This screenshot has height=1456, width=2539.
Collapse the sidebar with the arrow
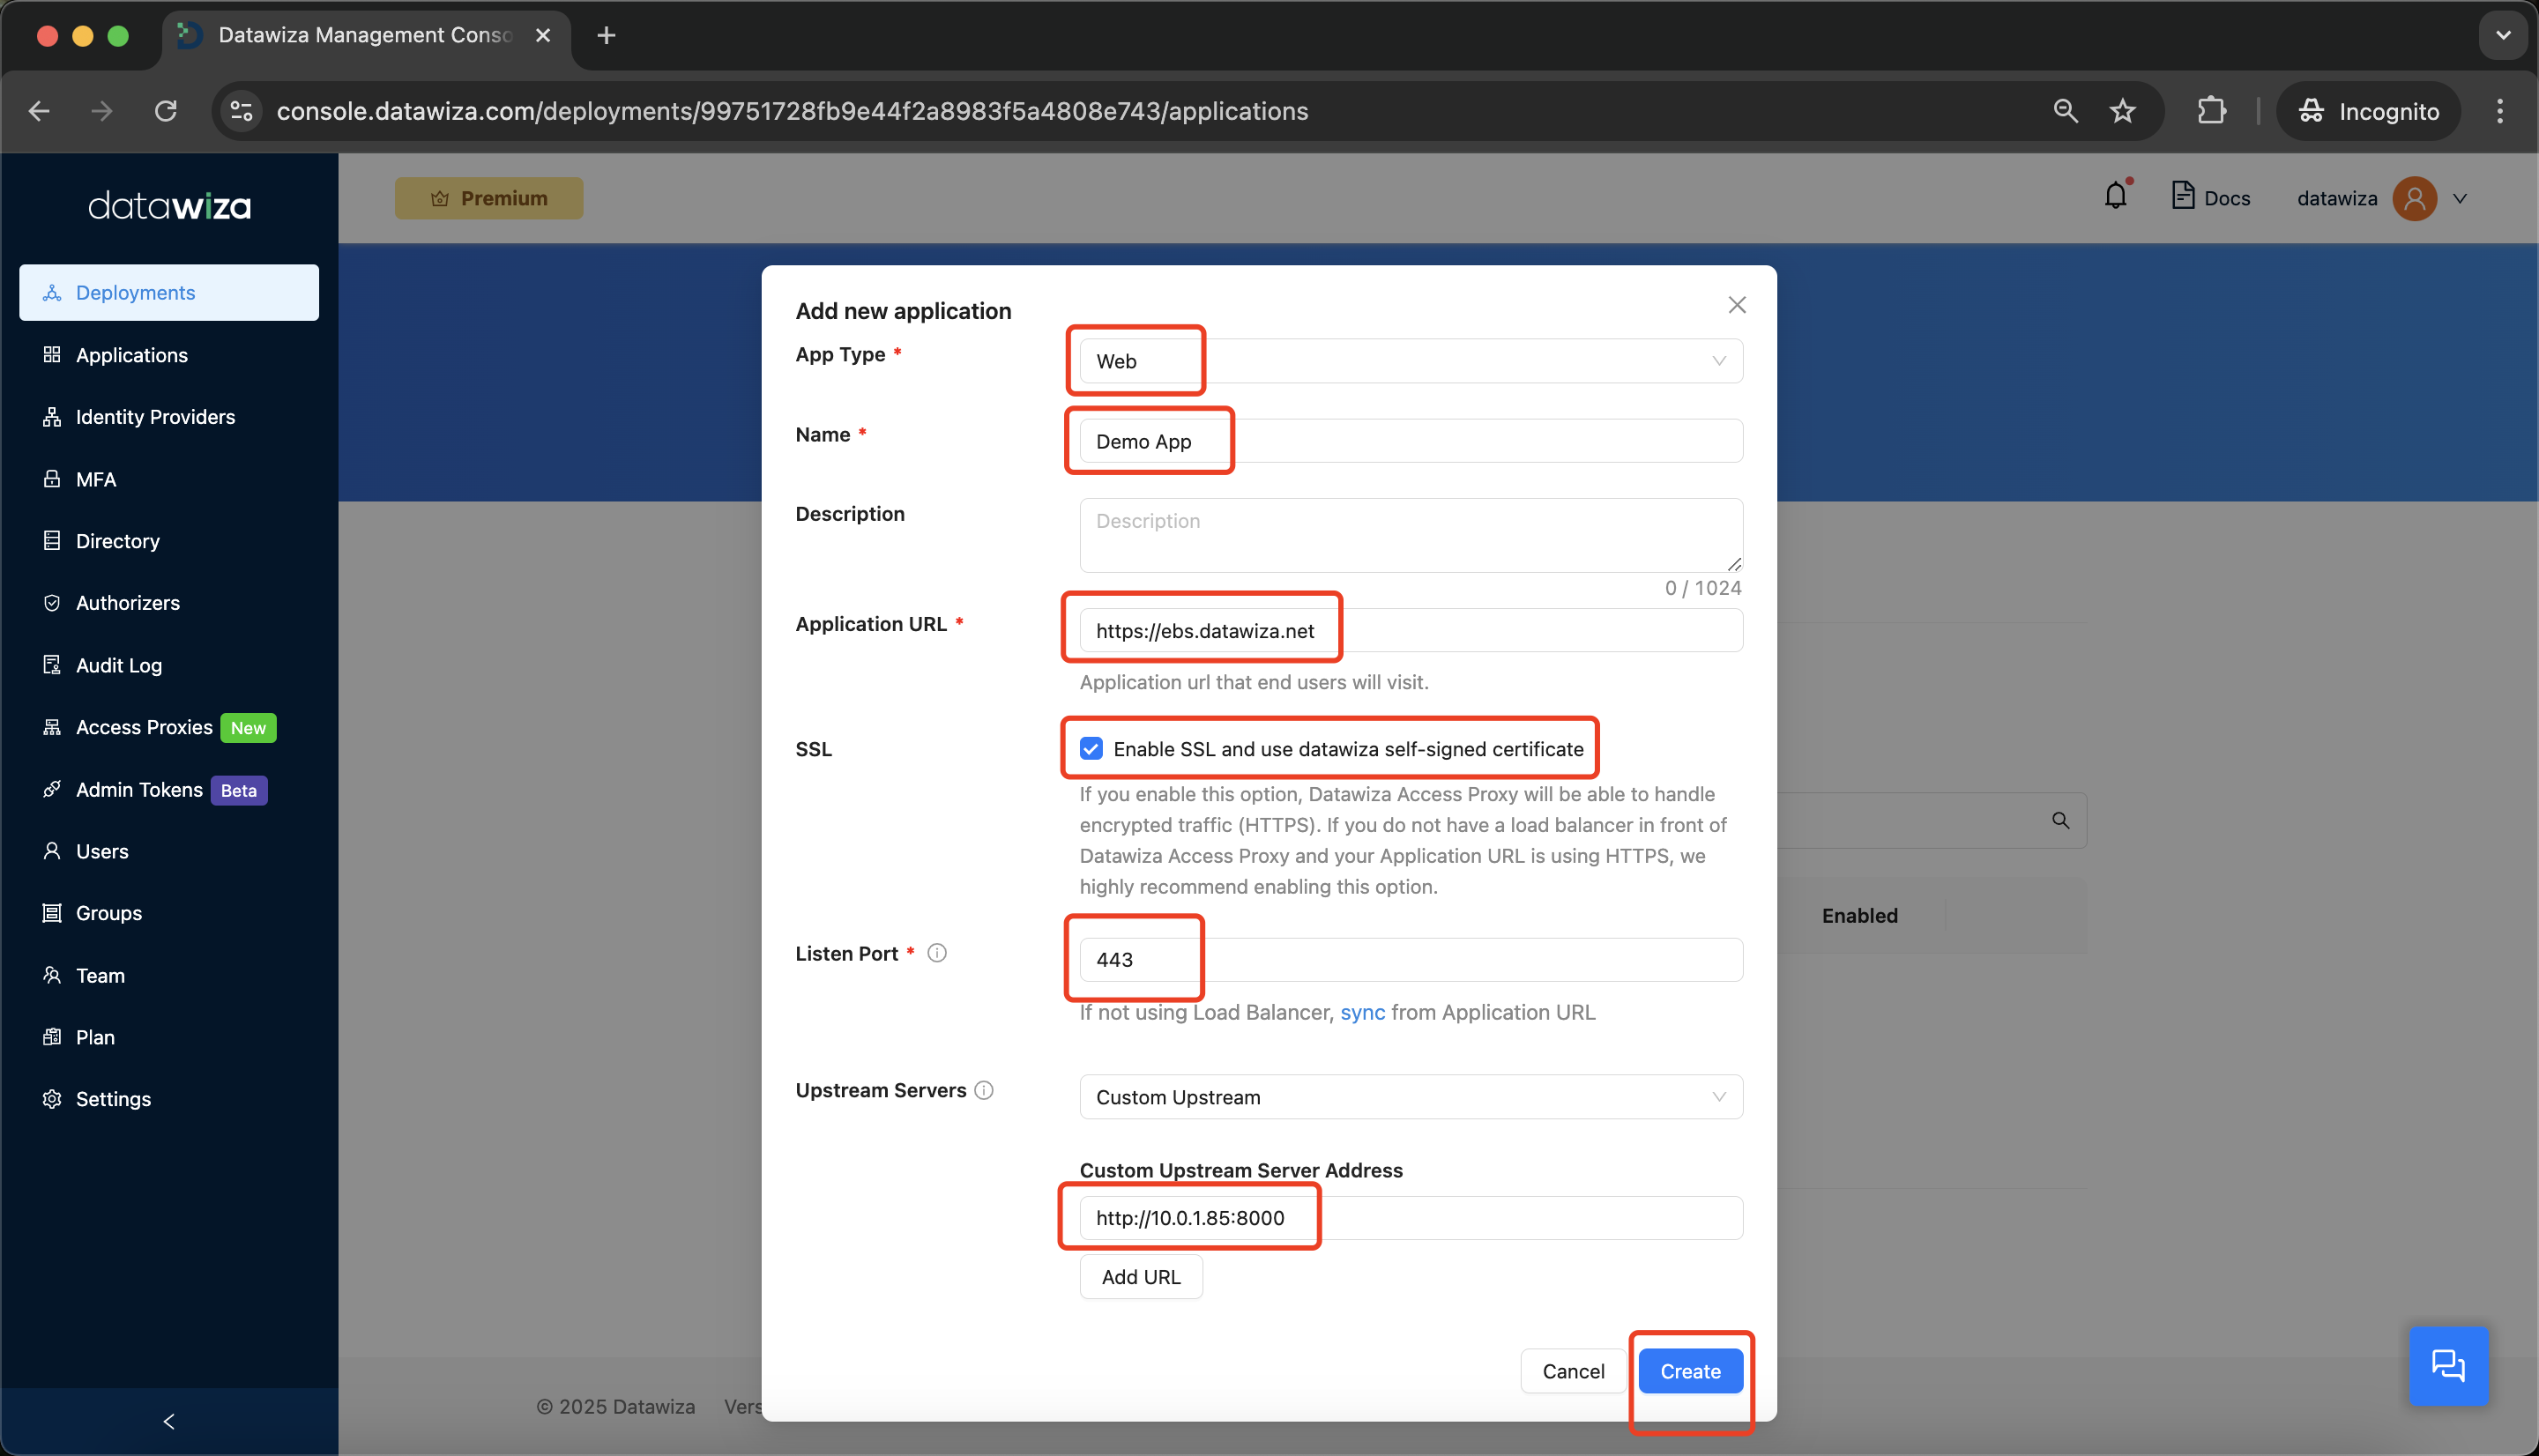168,1421
